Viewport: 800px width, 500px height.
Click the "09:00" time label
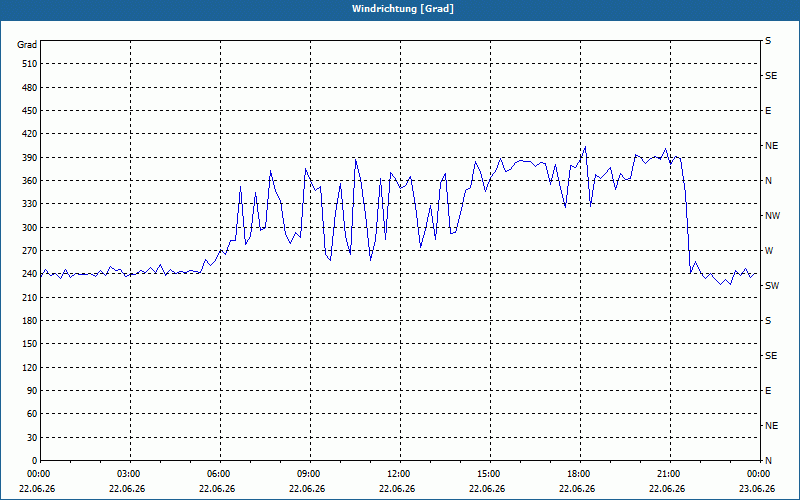pyautogui.click(x=310, y=474)
